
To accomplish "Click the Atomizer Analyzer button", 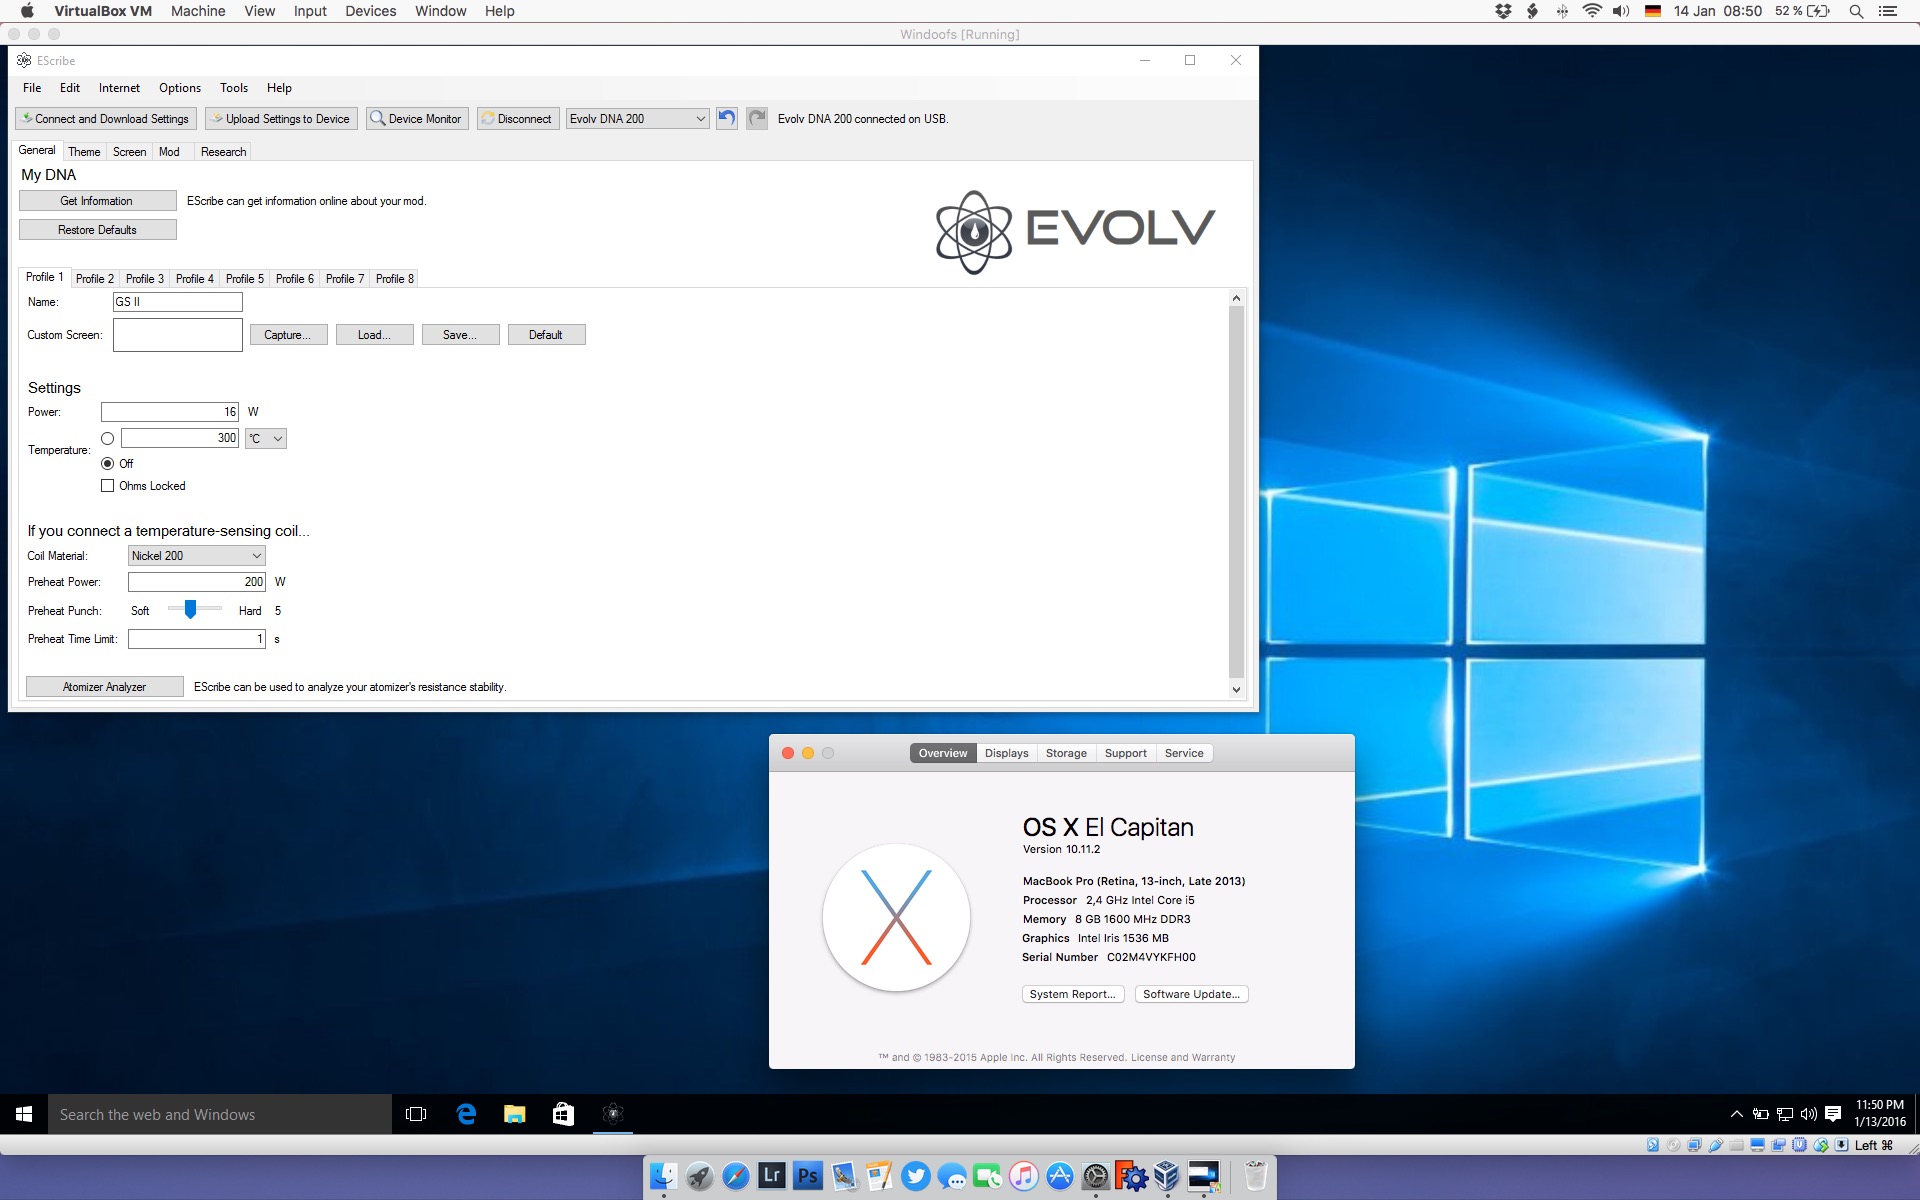I will [104, 687].
